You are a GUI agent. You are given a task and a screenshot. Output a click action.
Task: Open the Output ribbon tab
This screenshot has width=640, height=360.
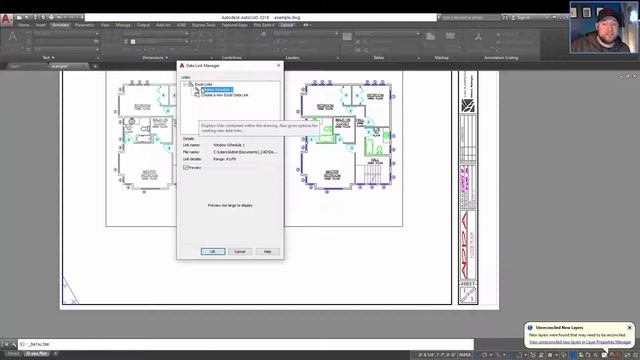tap(143, 25)
